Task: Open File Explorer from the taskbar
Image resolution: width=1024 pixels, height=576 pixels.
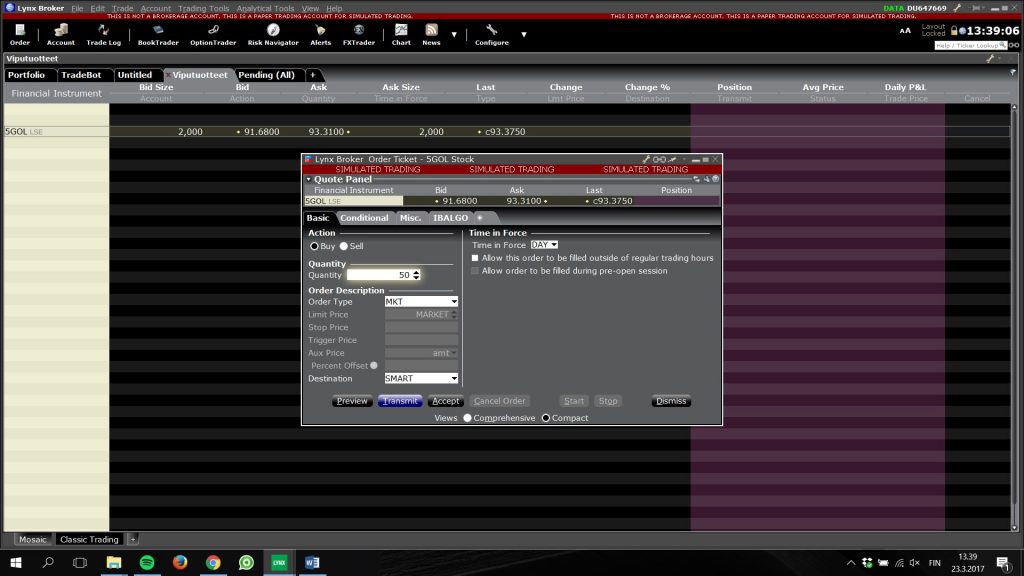Action: 114,562
